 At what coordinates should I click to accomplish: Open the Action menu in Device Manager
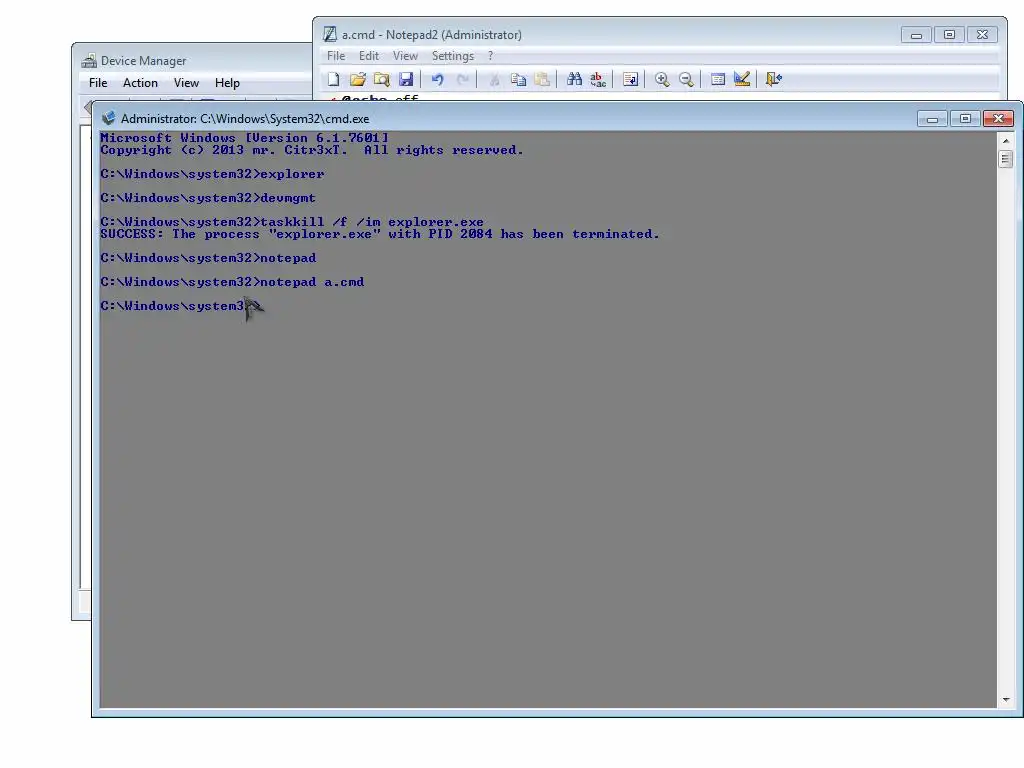coord(140,83)
